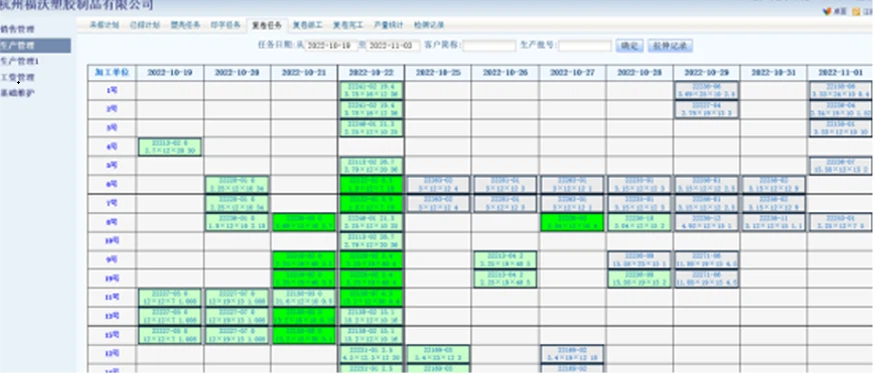Viewport: 875px width, 374px height.
Task: Click the 2022-10-21 column header
Action: (x=304, y=73)
